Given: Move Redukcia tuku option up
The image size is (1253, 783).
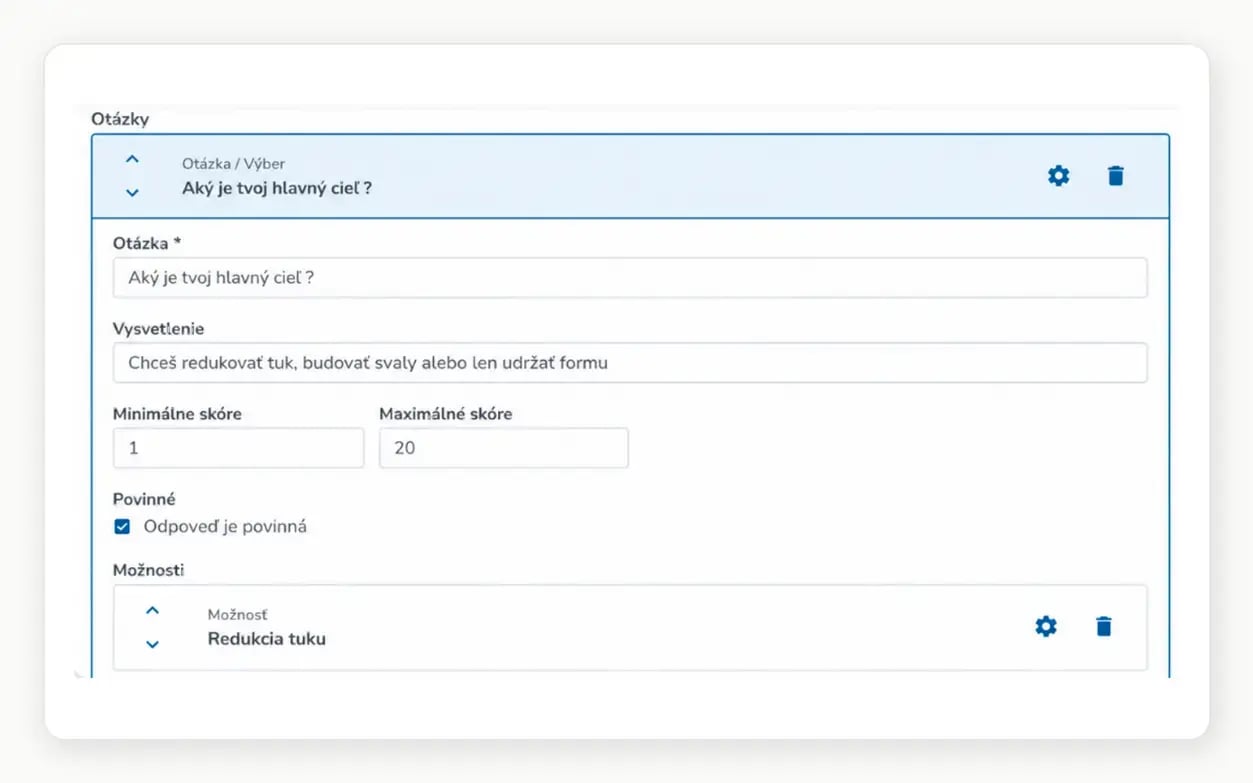Looking at the screenshot, I should (x=152, y=610).
